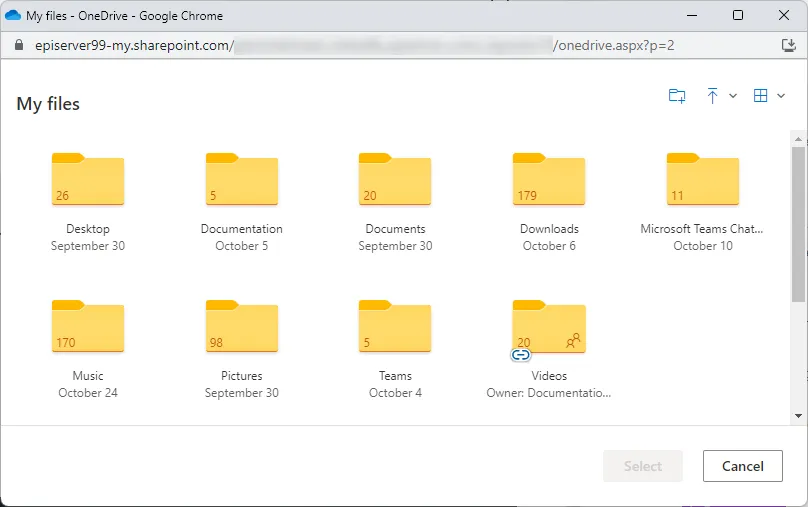Click the 'October 10' date text
Image resolution: width=808 pixels, height=507 pixels.
(703, 246)
